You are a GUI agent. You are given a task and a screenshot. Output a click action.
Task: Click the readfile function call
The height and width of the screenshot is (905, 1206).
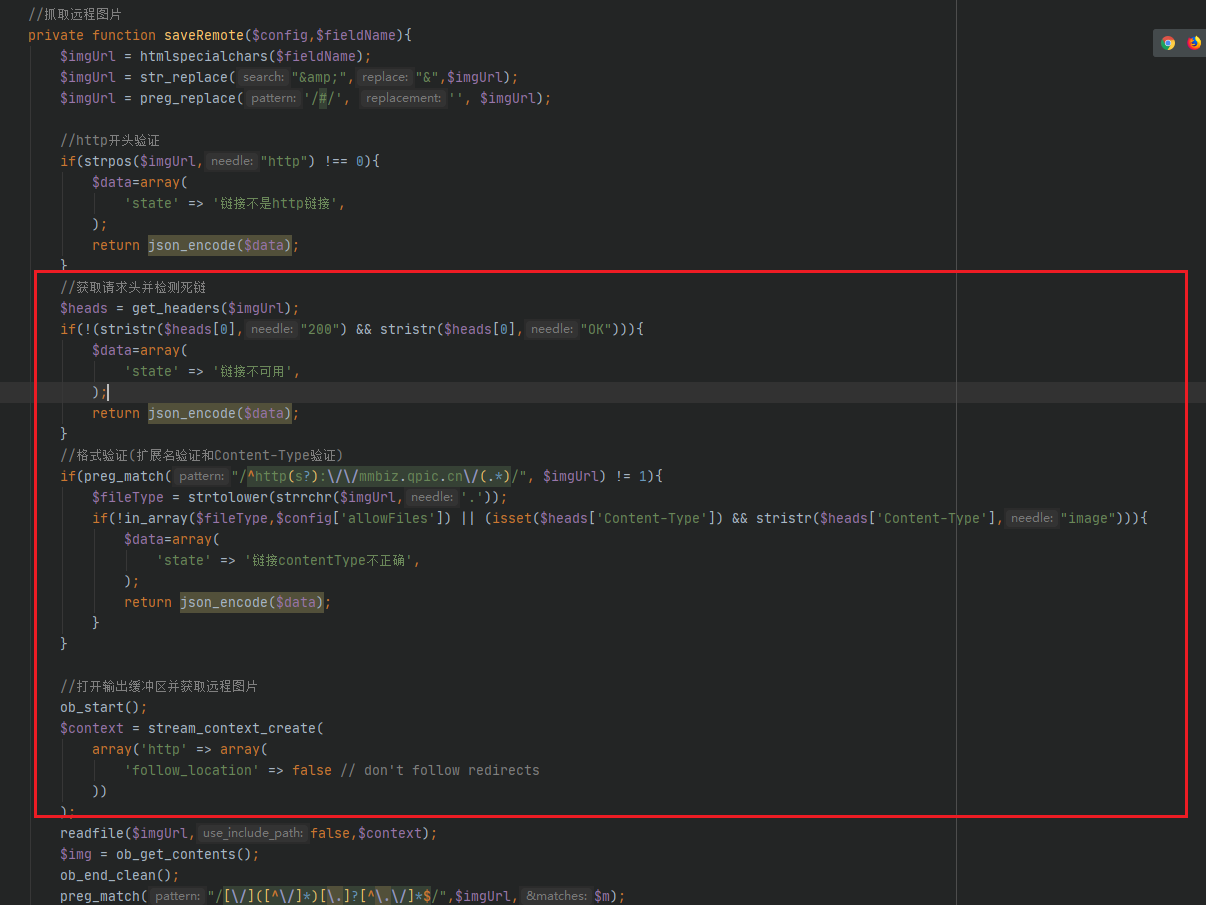pos(92,833)
